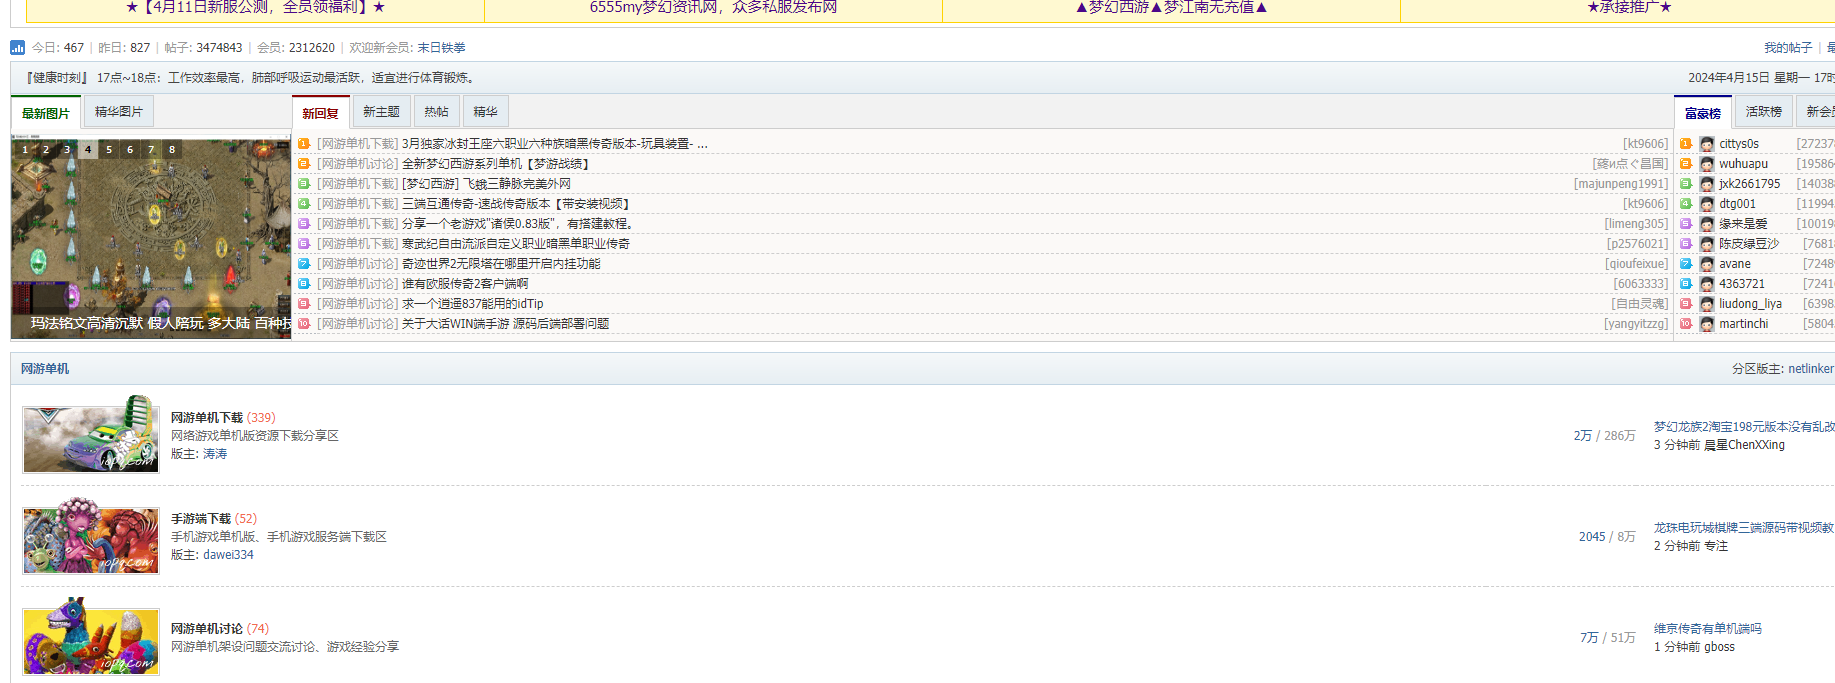This screenshot has height=683, width=1835.
Task: Click the avatar icon beside avane
Action: pyautogui.click(x=1707, y=264)
